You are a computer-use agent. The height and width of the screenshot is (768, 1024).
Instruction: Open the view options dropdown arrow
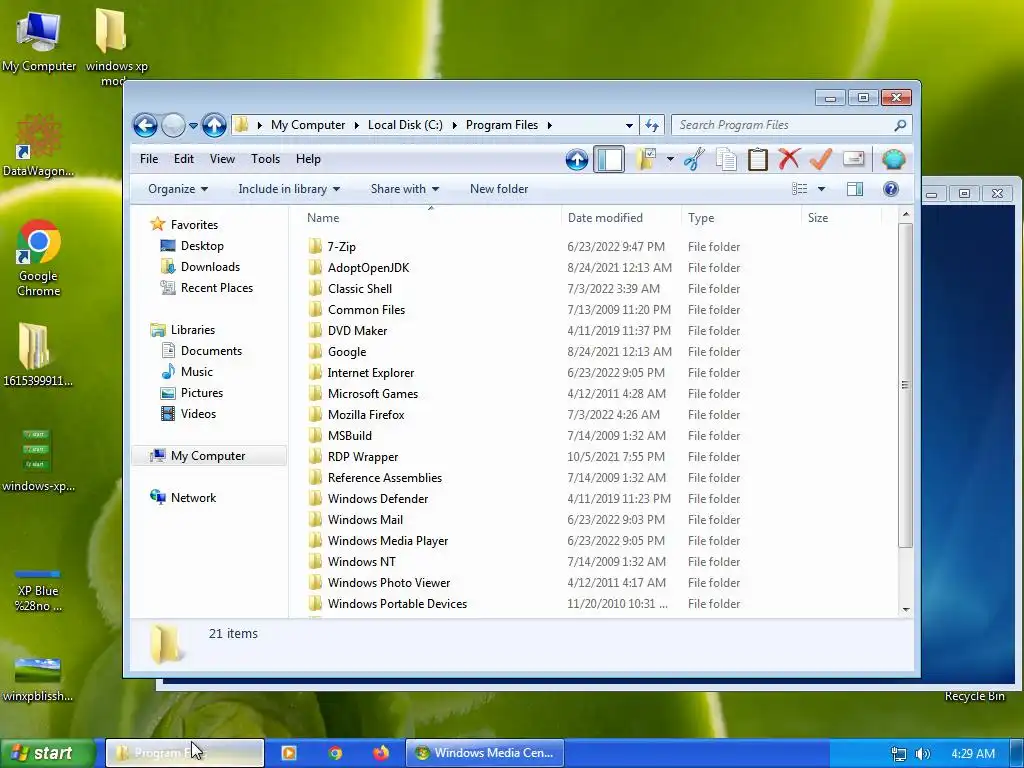822,189
